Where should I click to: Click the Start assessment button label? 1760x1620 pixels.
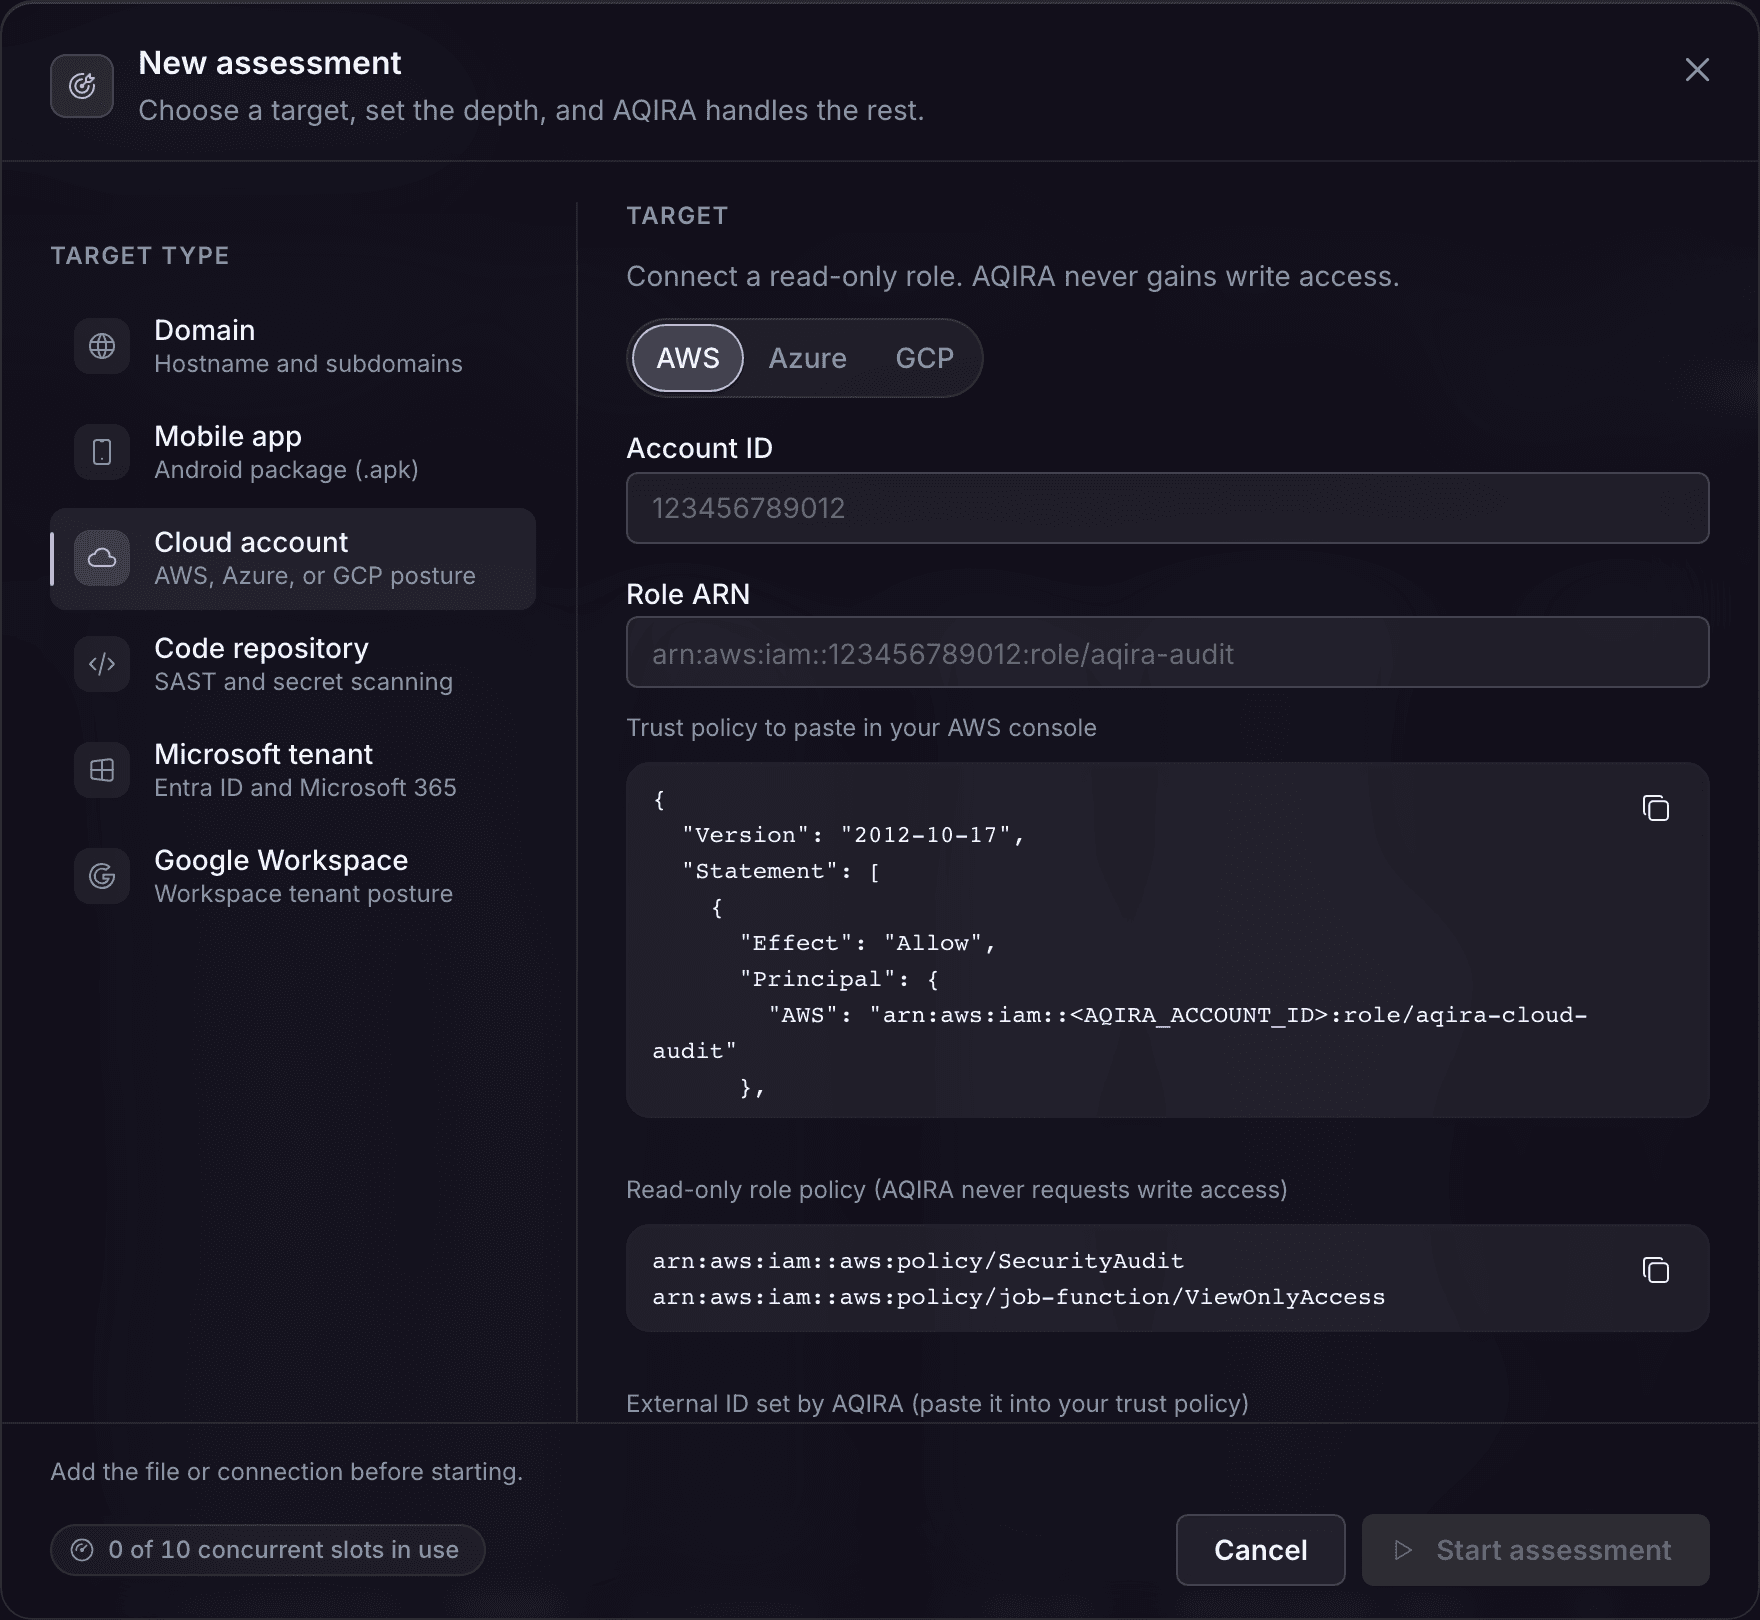tap(1553, 1550)
